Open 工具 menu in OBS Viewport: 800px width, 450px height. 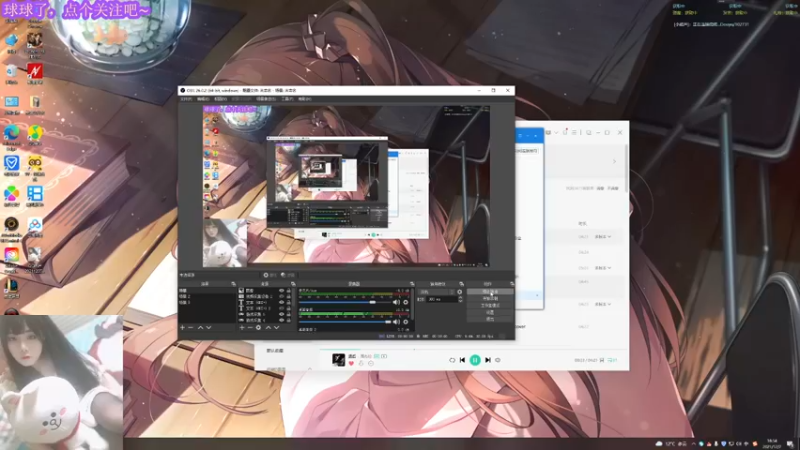click(x=287, y=99)
